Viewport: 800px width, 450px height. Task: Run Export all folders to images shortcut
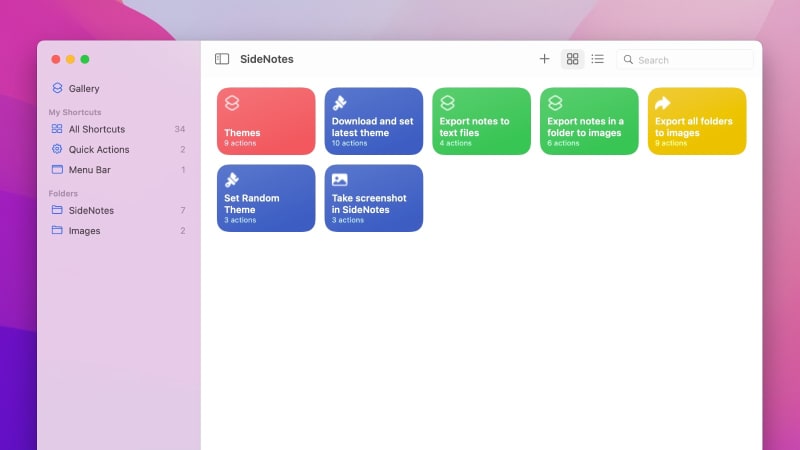point(697,121)
